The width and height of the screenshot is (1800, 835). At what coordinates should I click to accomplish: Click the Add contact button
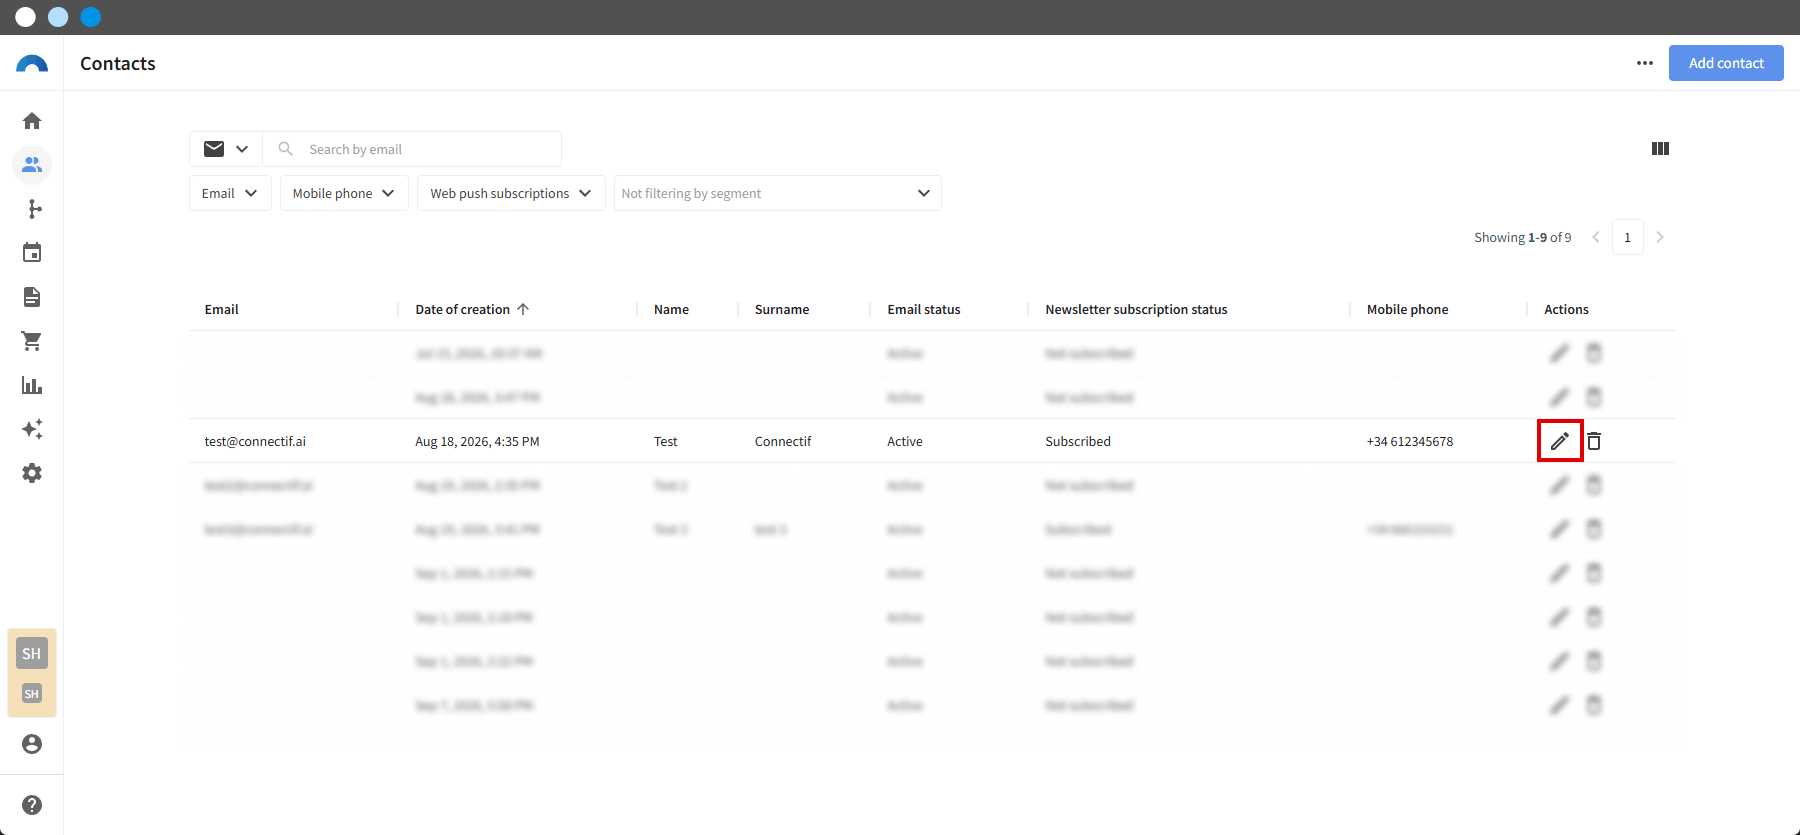pyautogui.click(x=1726, y=63)
